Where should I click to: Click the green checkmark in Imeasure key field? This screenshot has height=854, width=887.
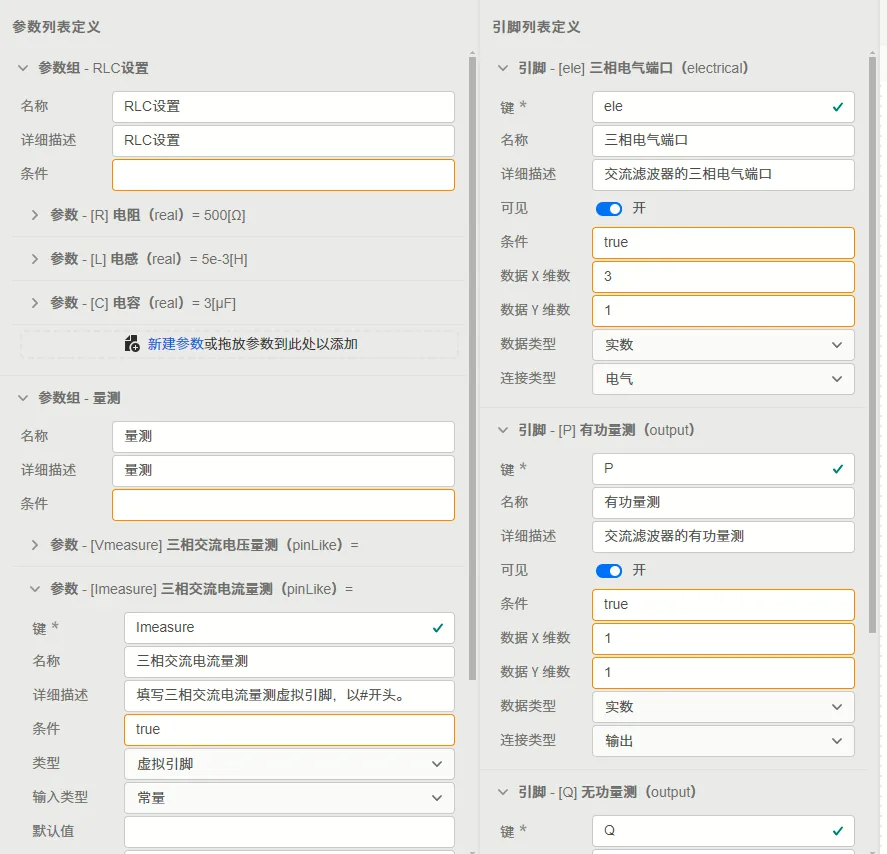tap(437, 628)
